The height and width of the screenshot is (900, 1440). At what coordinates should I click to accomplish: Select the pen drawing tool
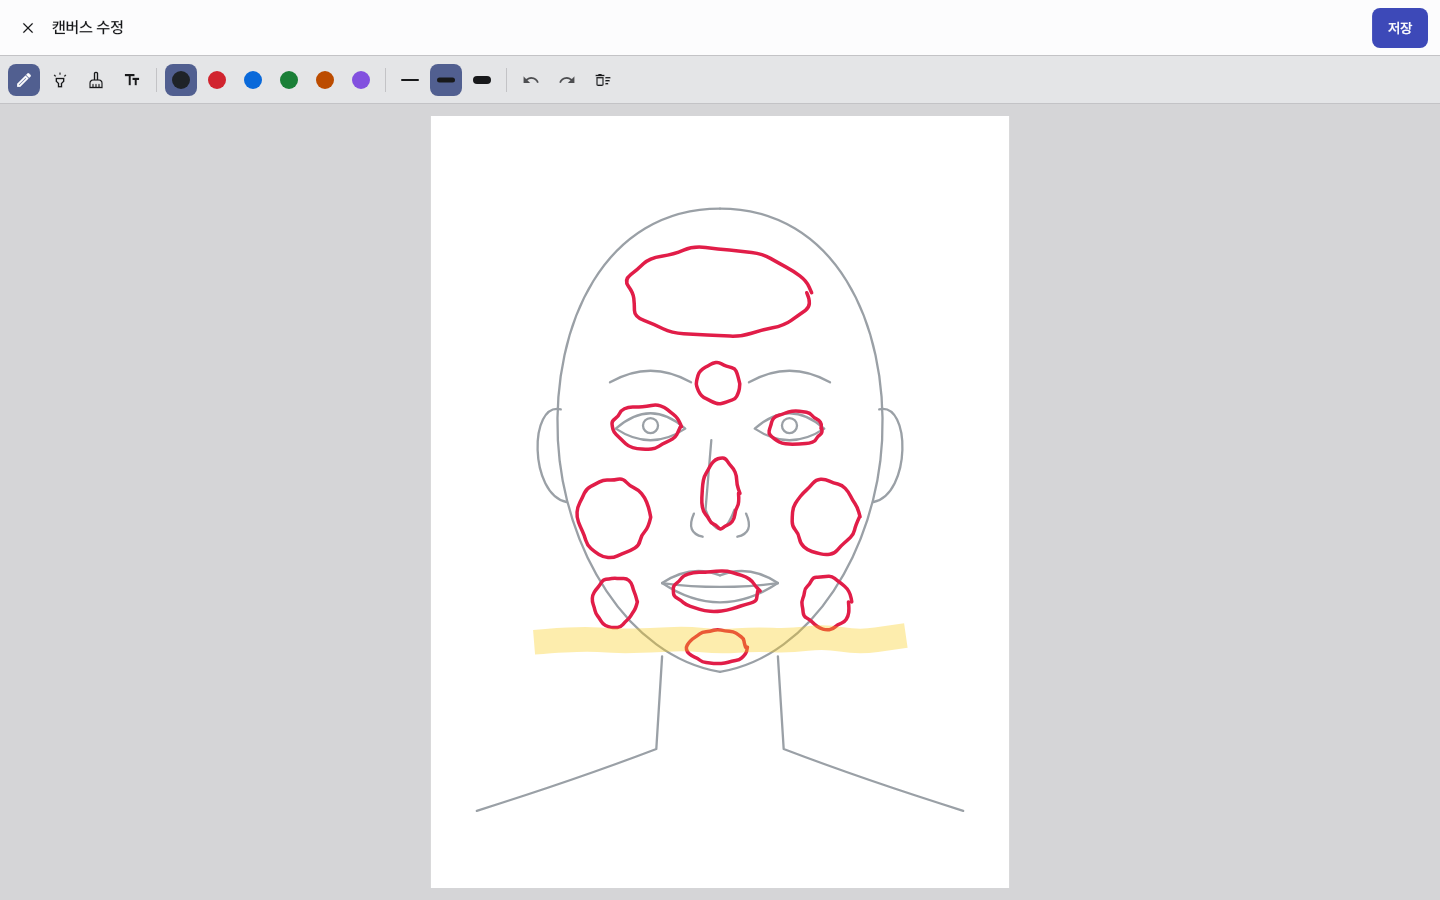point(24,80)
